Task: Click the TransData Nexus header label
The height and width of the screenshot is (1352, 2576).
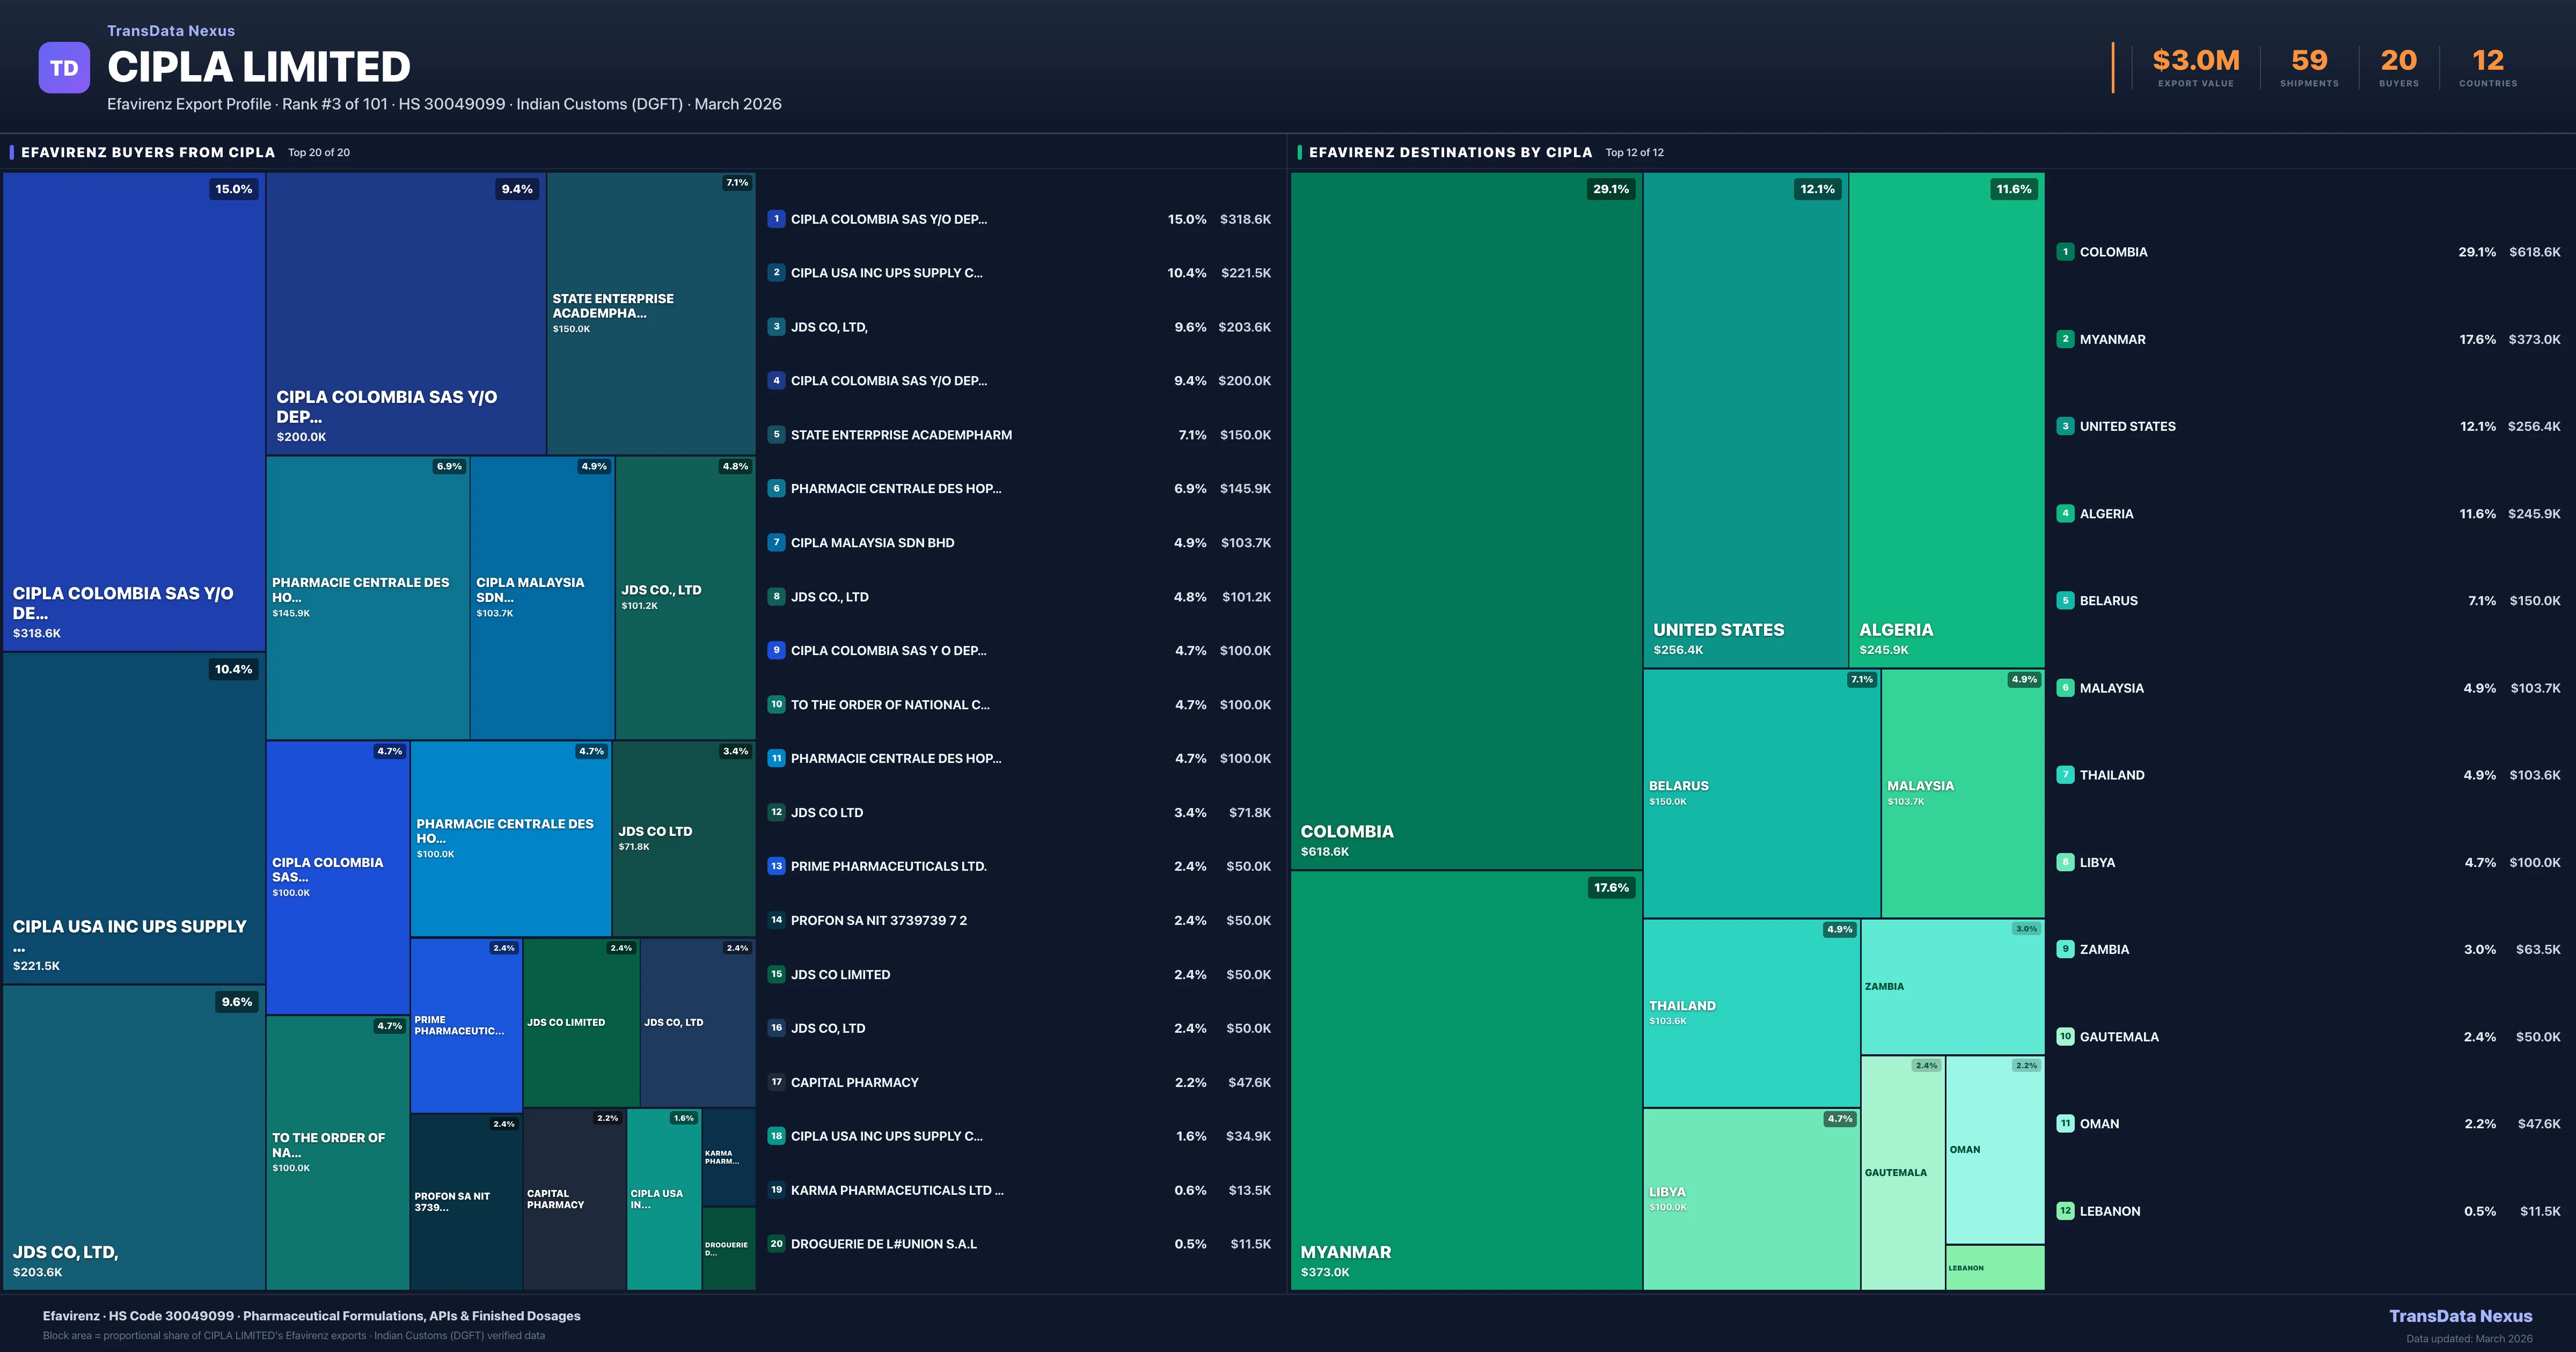Action: [171, 31]
